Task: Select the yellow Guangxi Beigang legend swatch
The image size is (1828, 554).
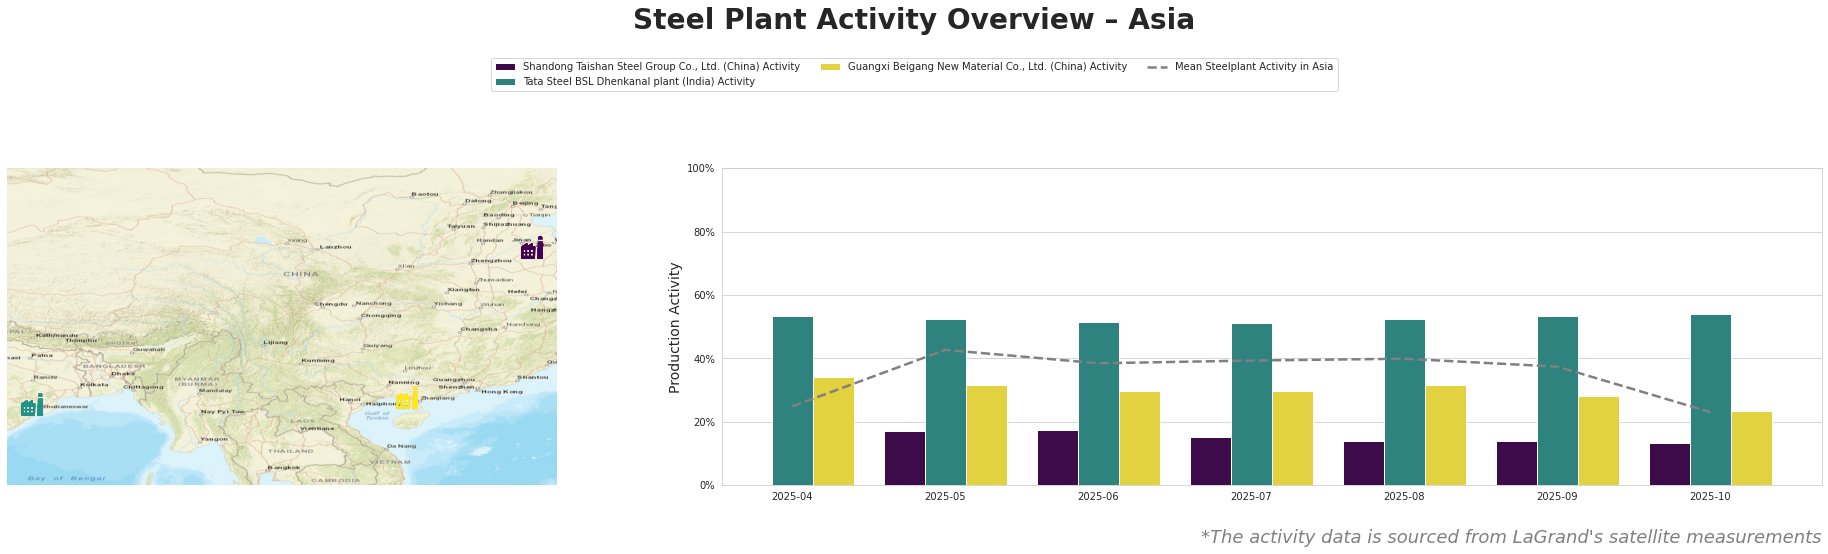Action: pyautogui.click(x=830, y=67)
